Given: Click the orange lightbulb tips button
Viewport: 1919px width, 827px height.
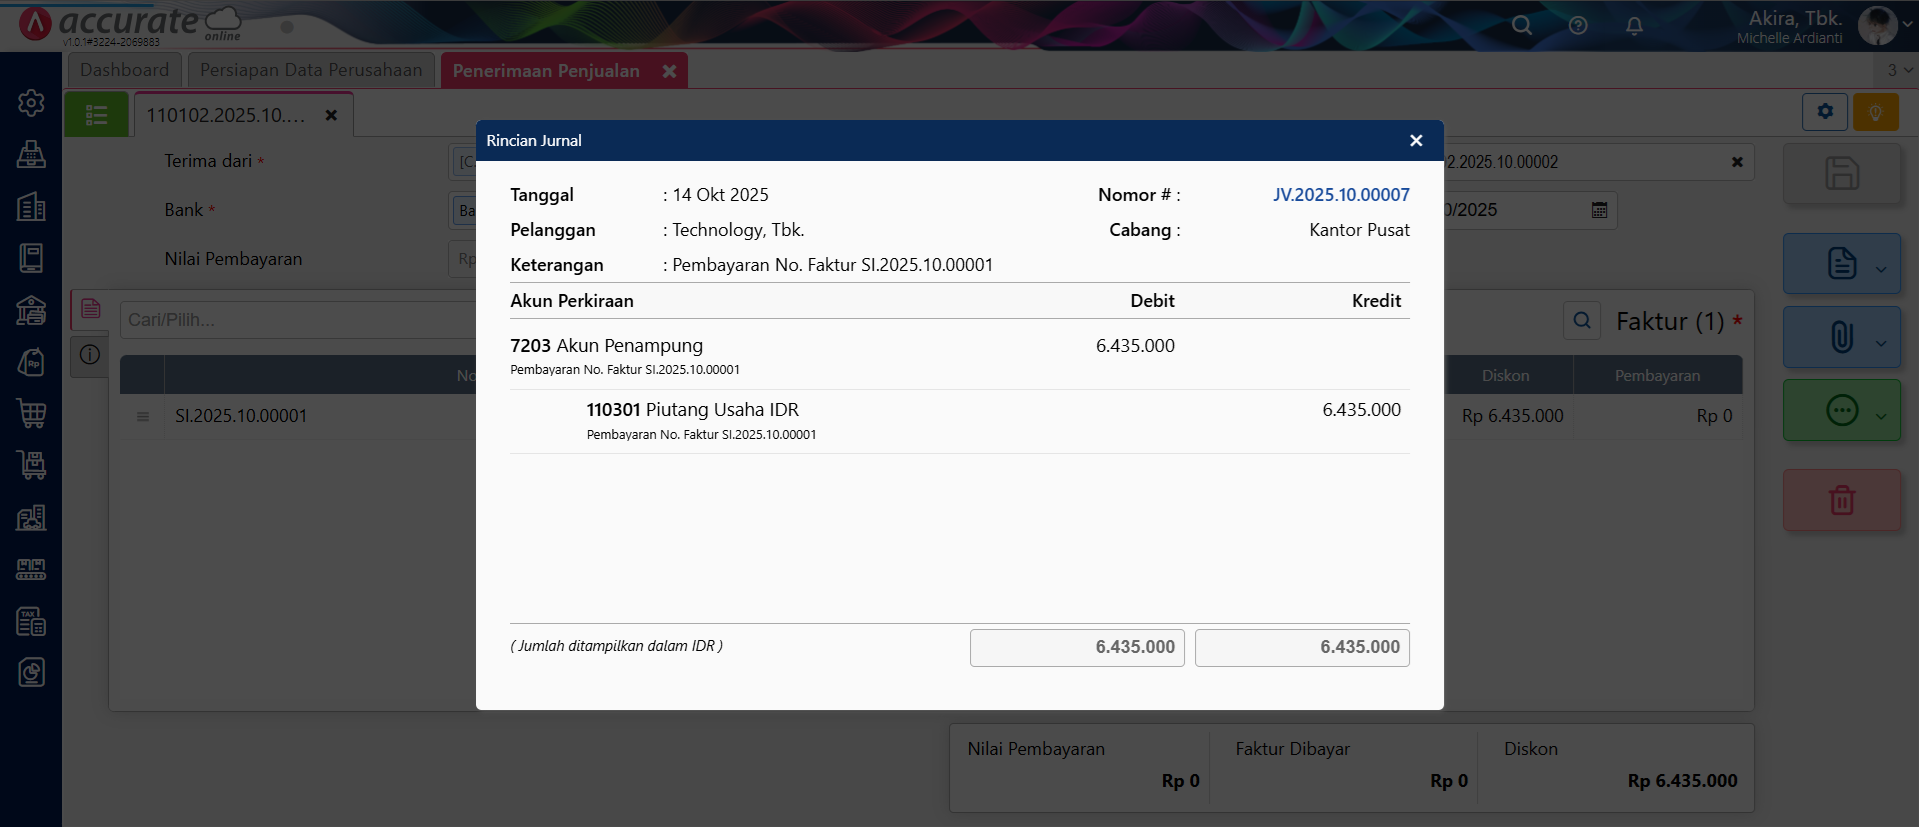Looking at the screenshot, I should click(x=1875, y=112).
